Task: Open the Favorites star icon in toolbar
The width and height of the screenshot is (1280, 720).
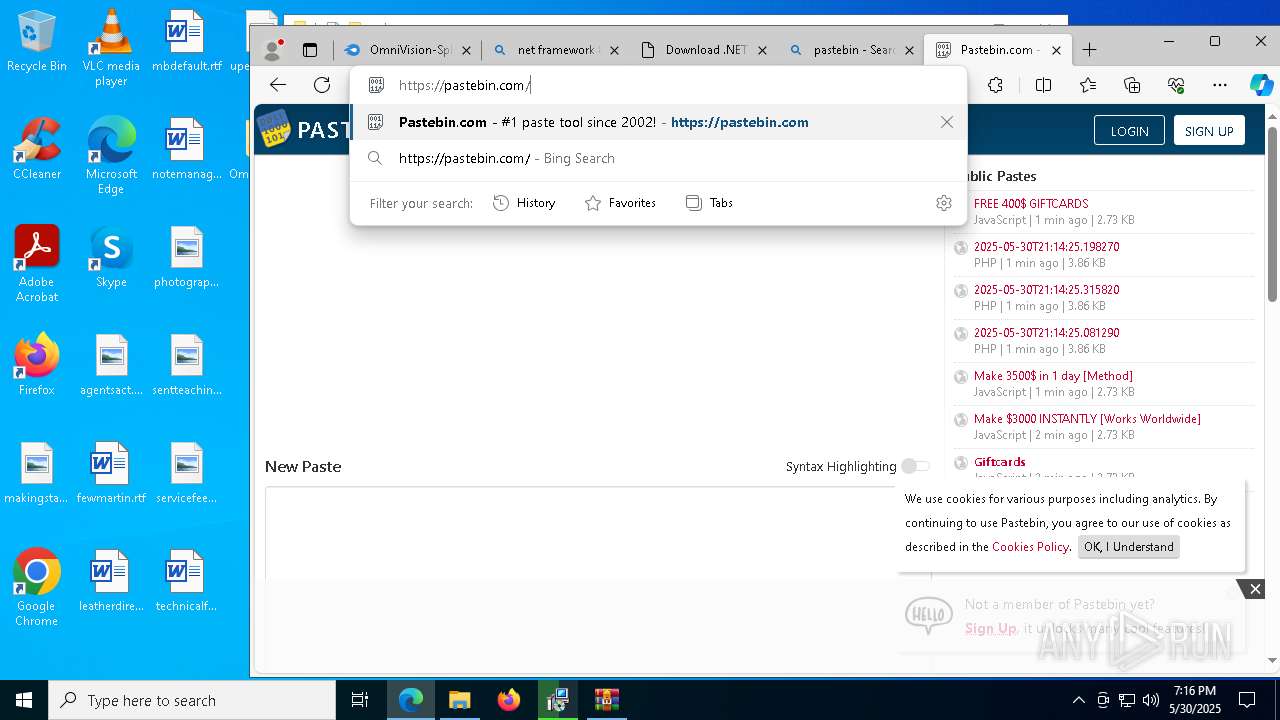Action: point(1088,85)
